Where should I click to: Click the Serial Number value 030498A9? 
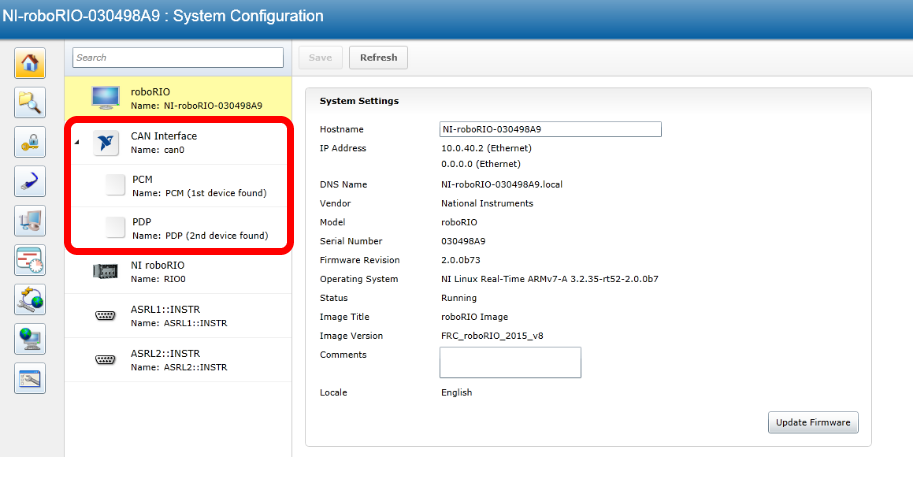(x=463, y=241)
